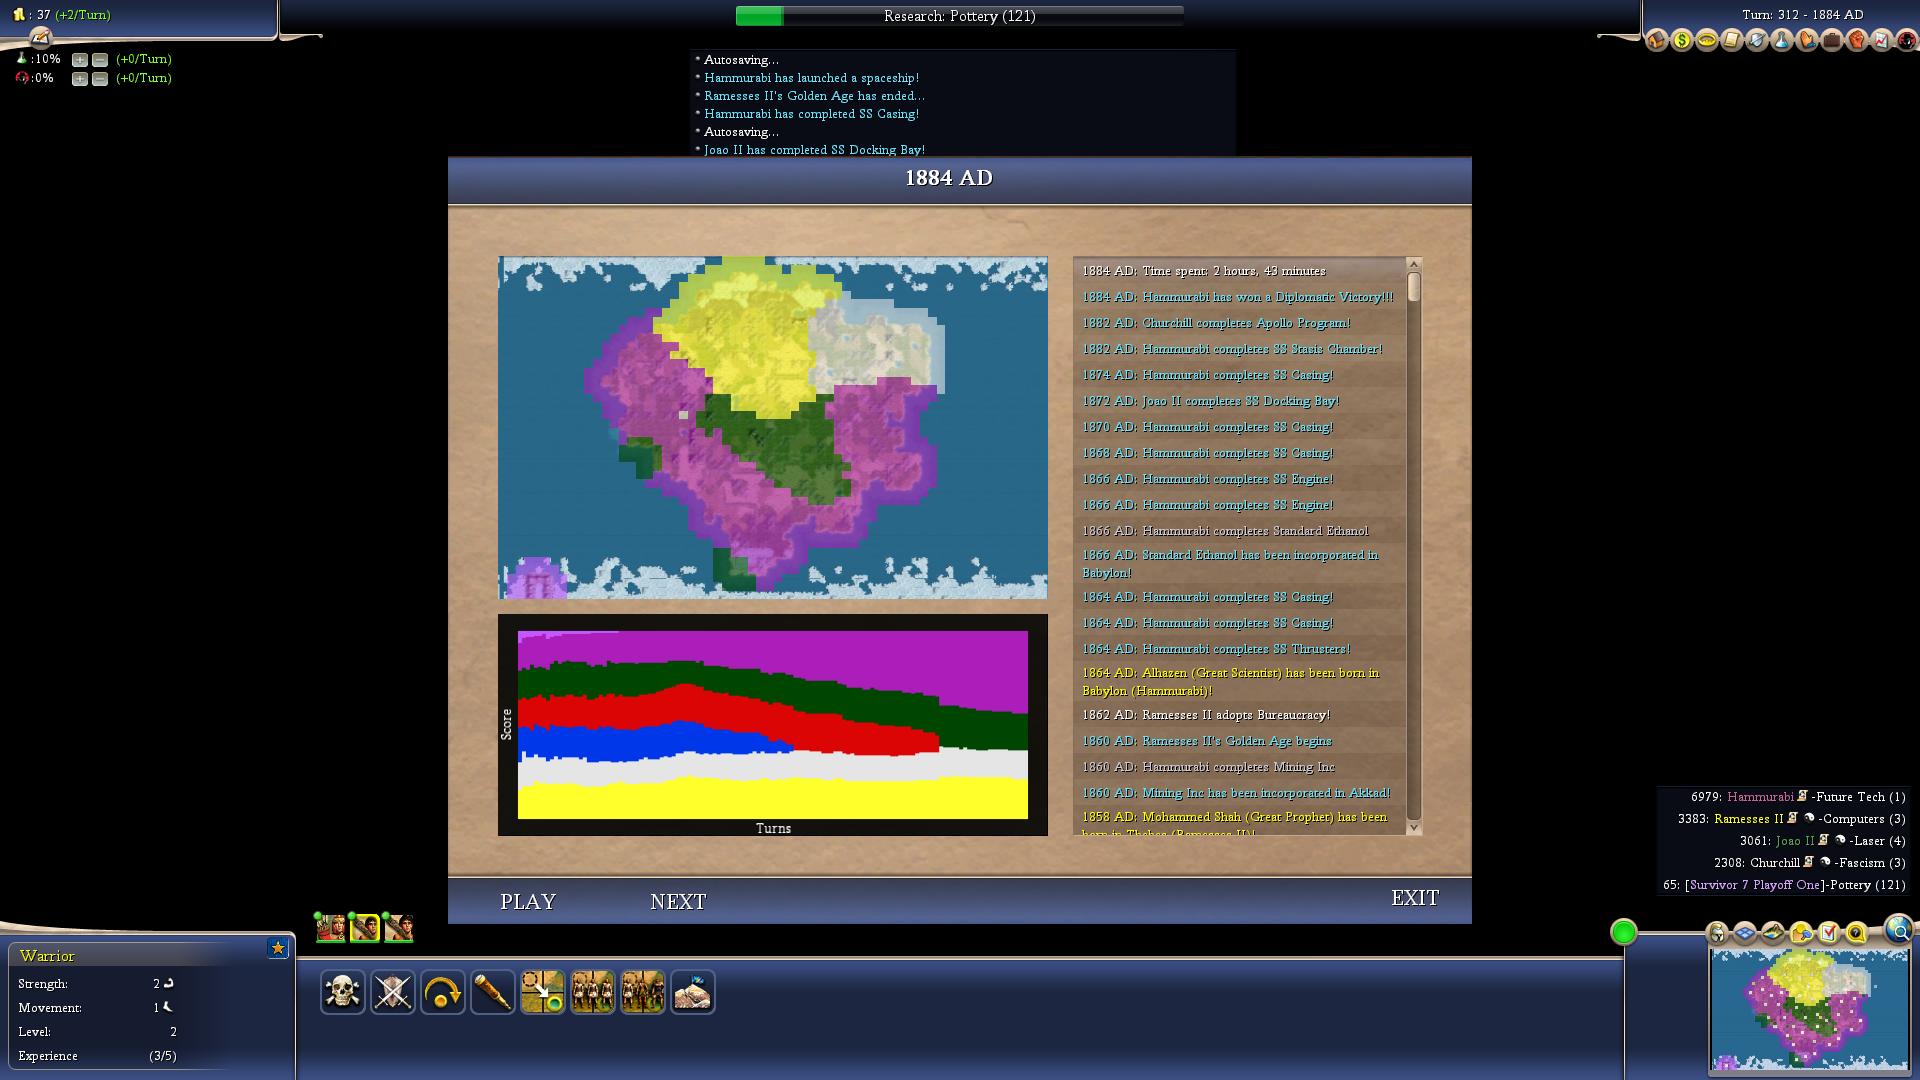Image resolution: width=1920 pixels, height=1080 pixels.
Task: Open the Domestic Advisor house icon
Action: click(x=1657, y=40)
